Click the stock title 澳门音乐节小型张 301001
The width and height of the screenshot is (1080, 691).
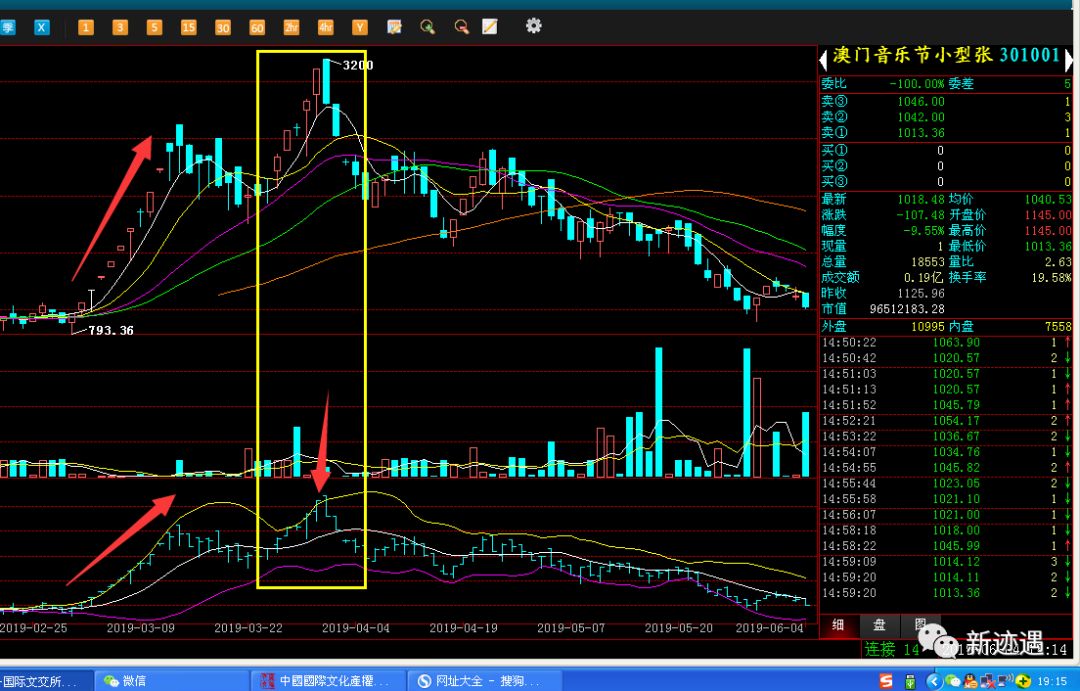click(946, 56)
